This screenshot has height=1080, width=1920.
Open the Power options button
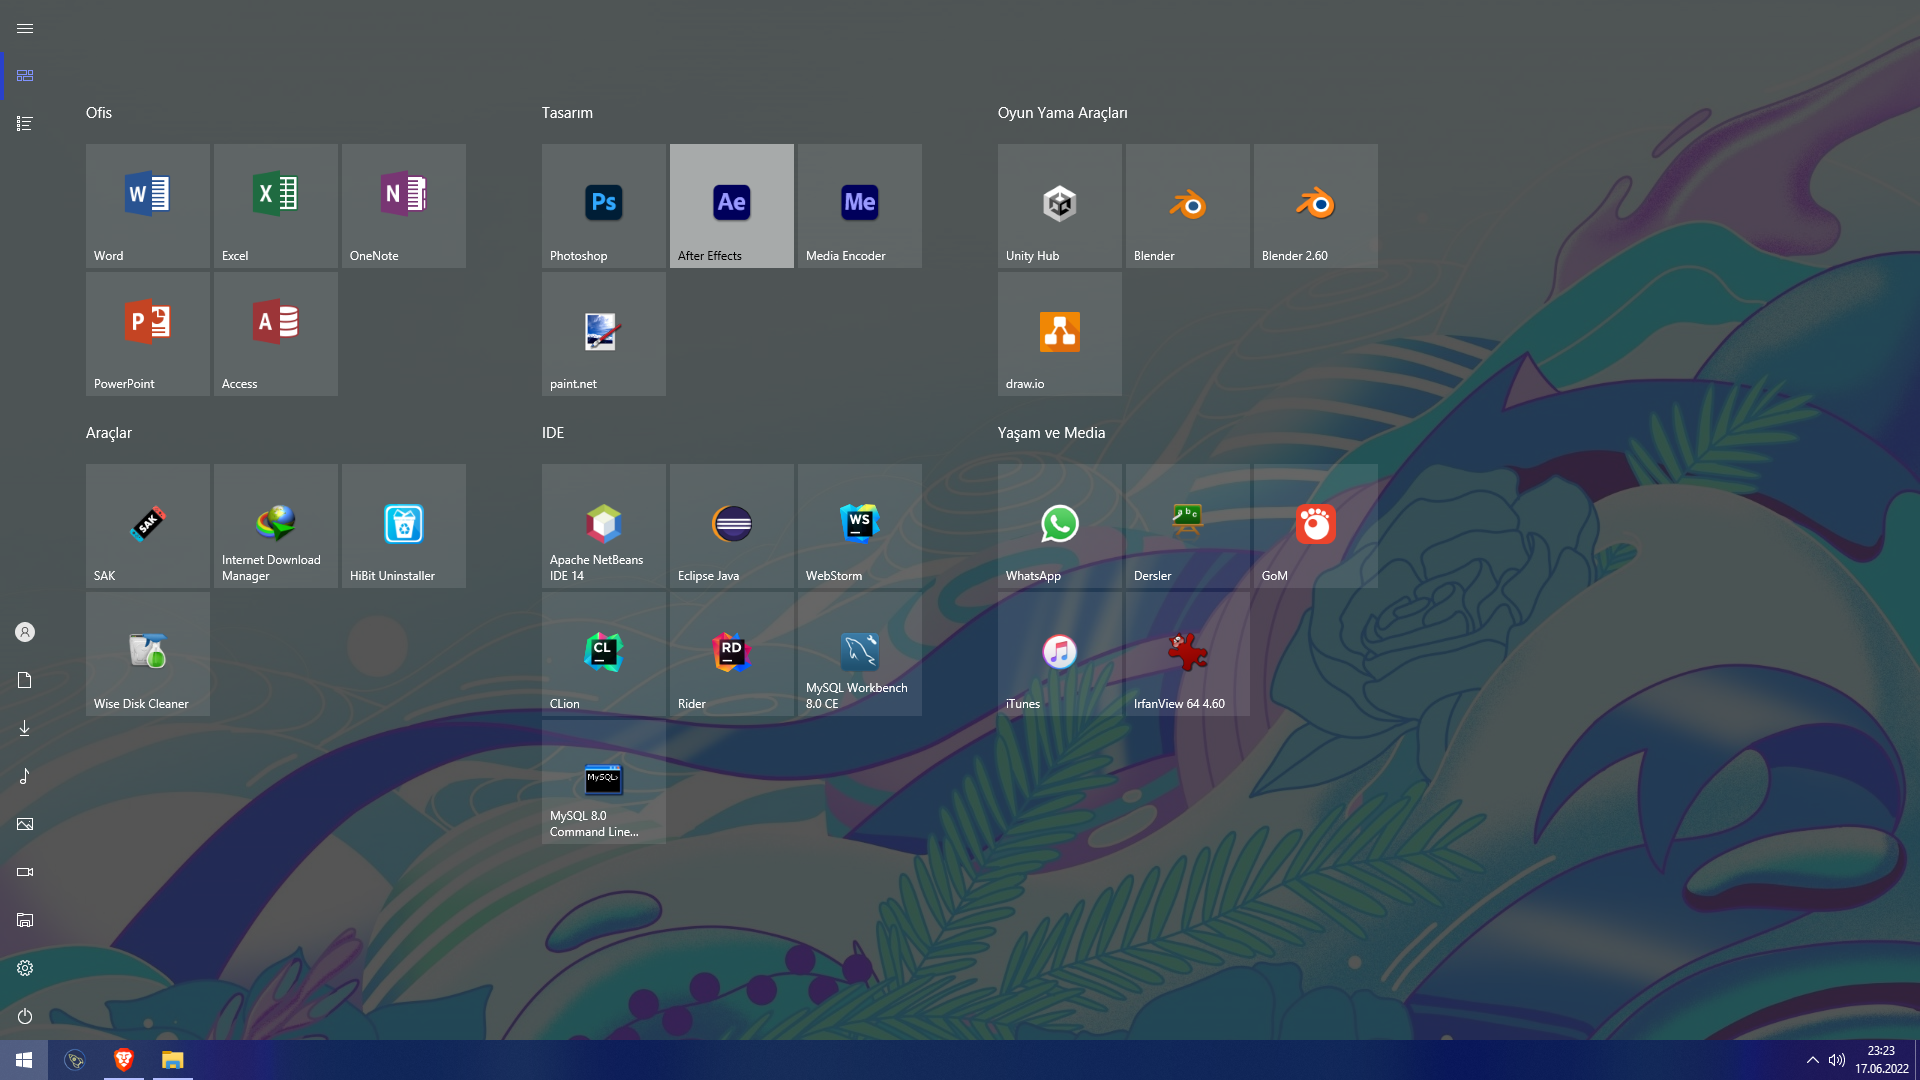tap(25, 1016)
